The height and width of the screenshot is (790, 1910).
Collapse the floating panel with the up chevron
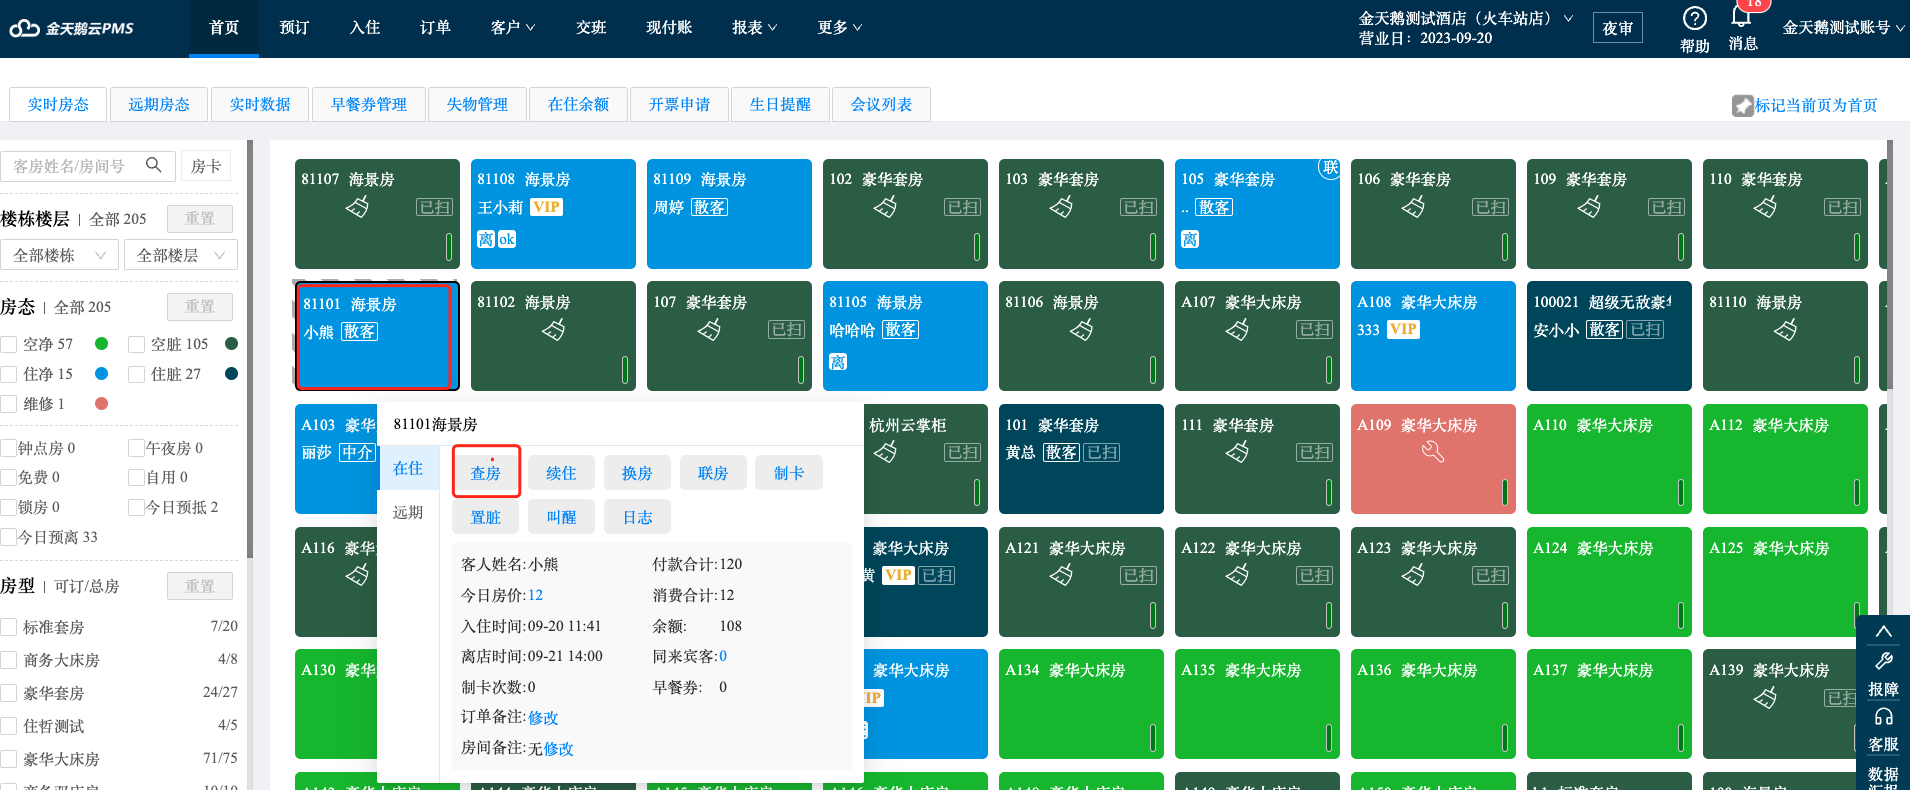(1883, 632)
